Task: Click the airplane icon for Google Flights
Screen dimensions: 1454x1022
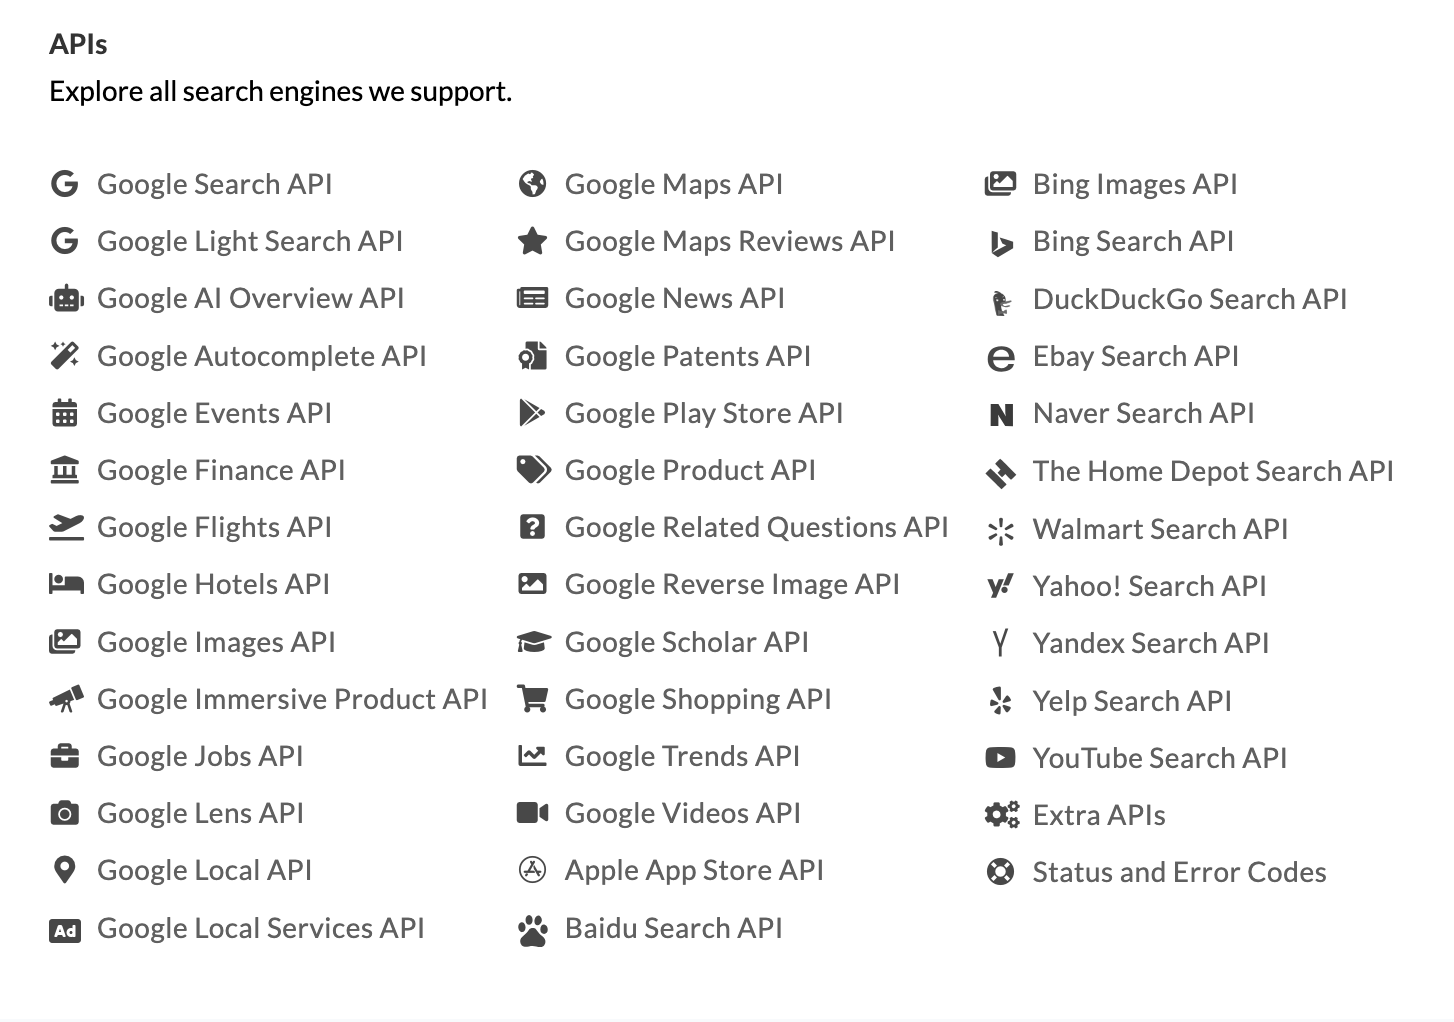Action: [x=66, y=527]
